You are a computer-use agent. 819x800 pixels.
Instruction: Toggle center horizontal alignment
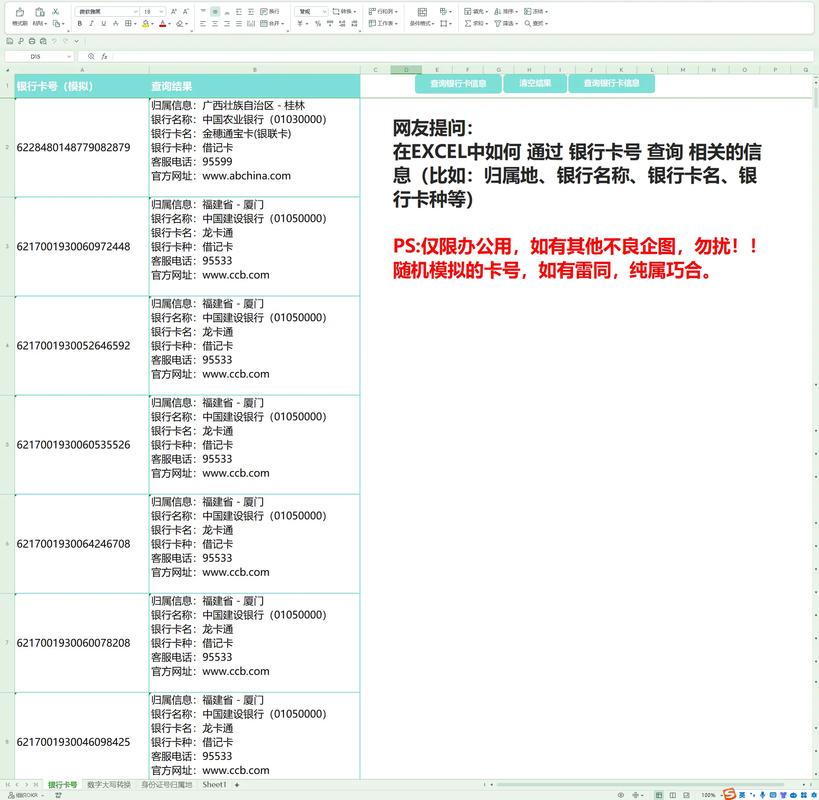point(215,23)
